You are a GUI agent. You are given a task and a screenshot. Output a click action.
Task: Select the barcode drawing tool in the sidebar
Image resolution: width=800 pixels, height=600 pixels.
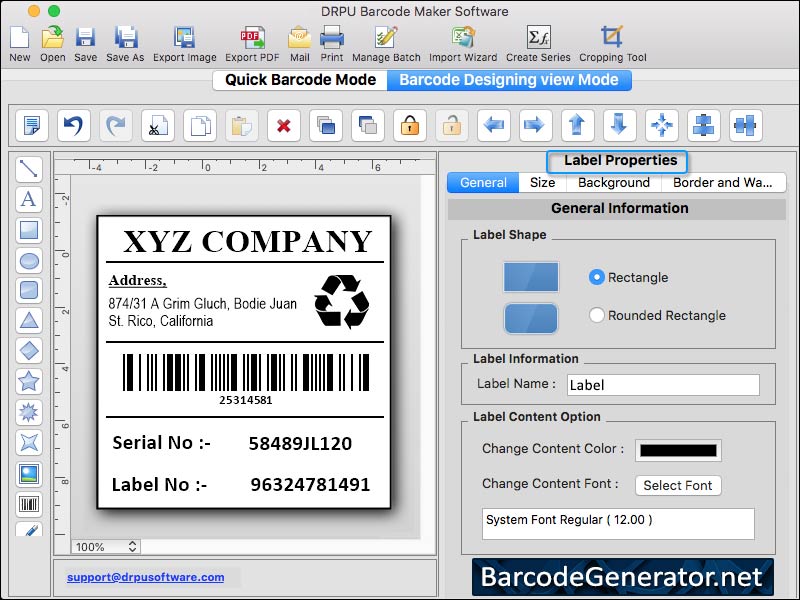[29, 505]
